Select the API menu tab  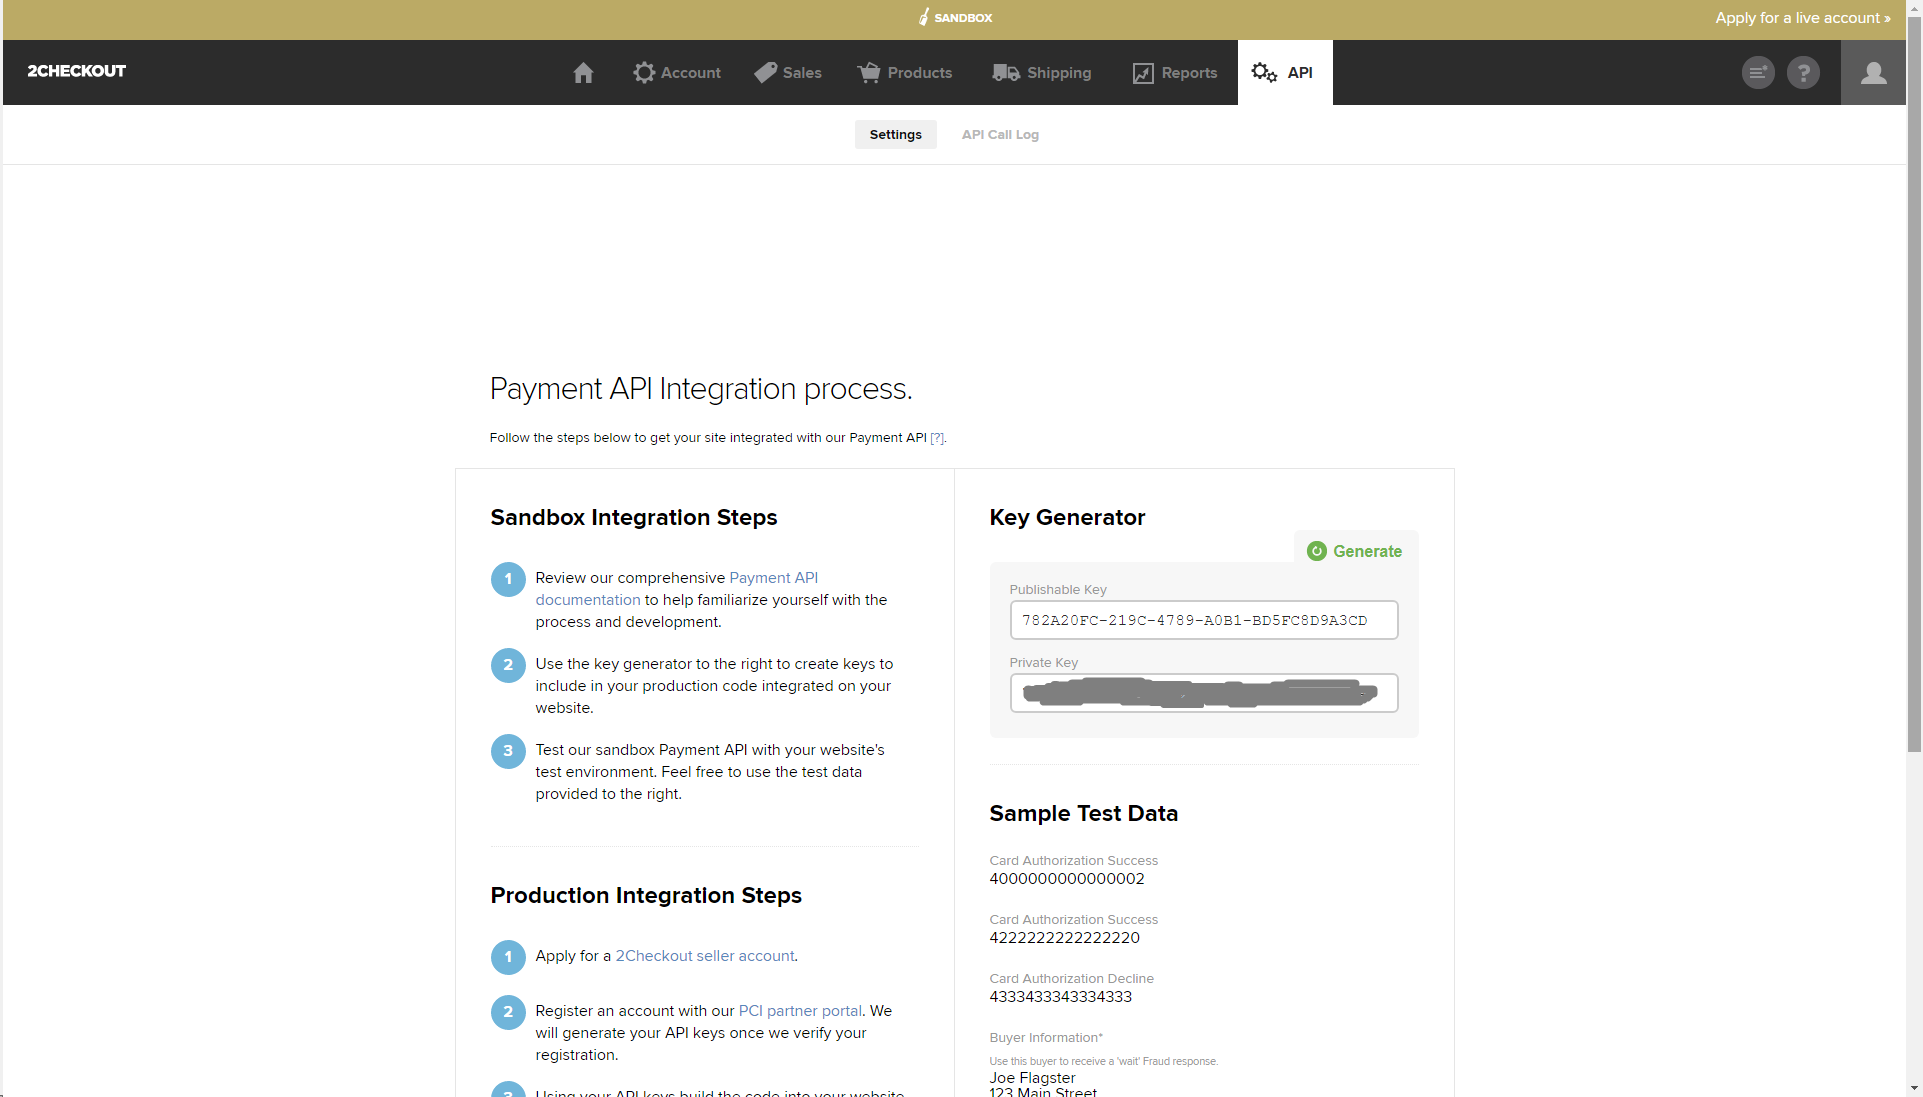coord(1285,72)
